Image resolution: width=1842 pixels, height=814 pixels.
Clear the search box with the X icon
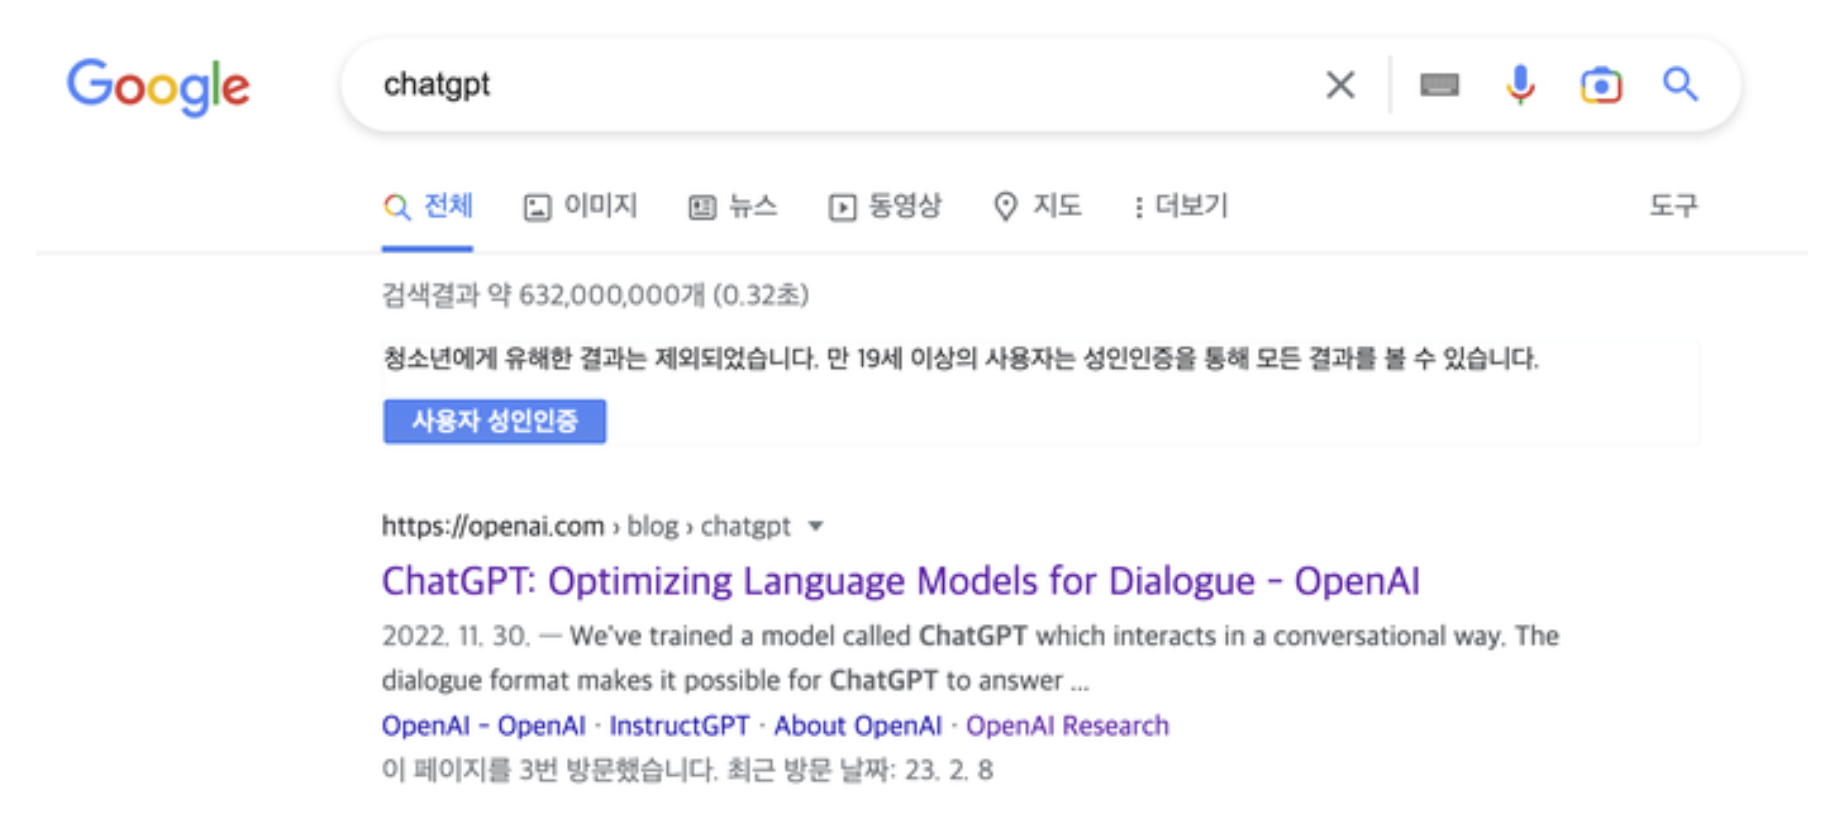point(1340,85)
